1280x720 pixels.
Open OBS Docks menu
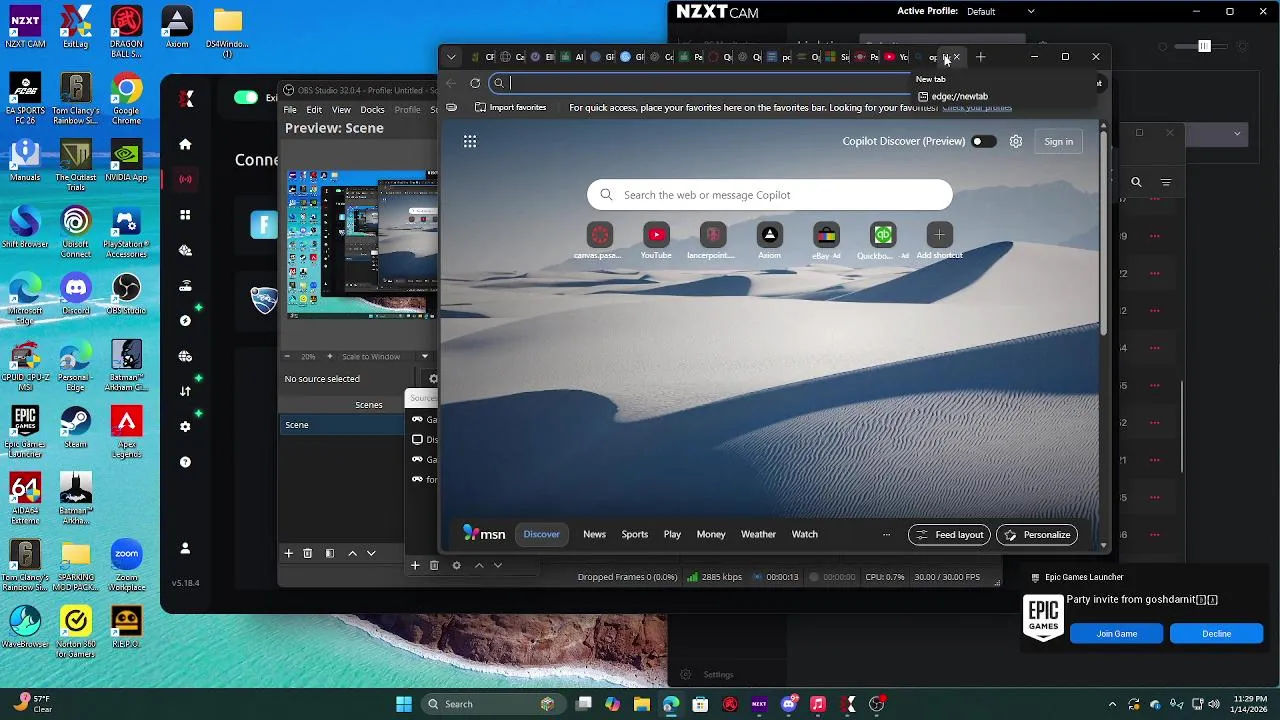tap(372, 109)
